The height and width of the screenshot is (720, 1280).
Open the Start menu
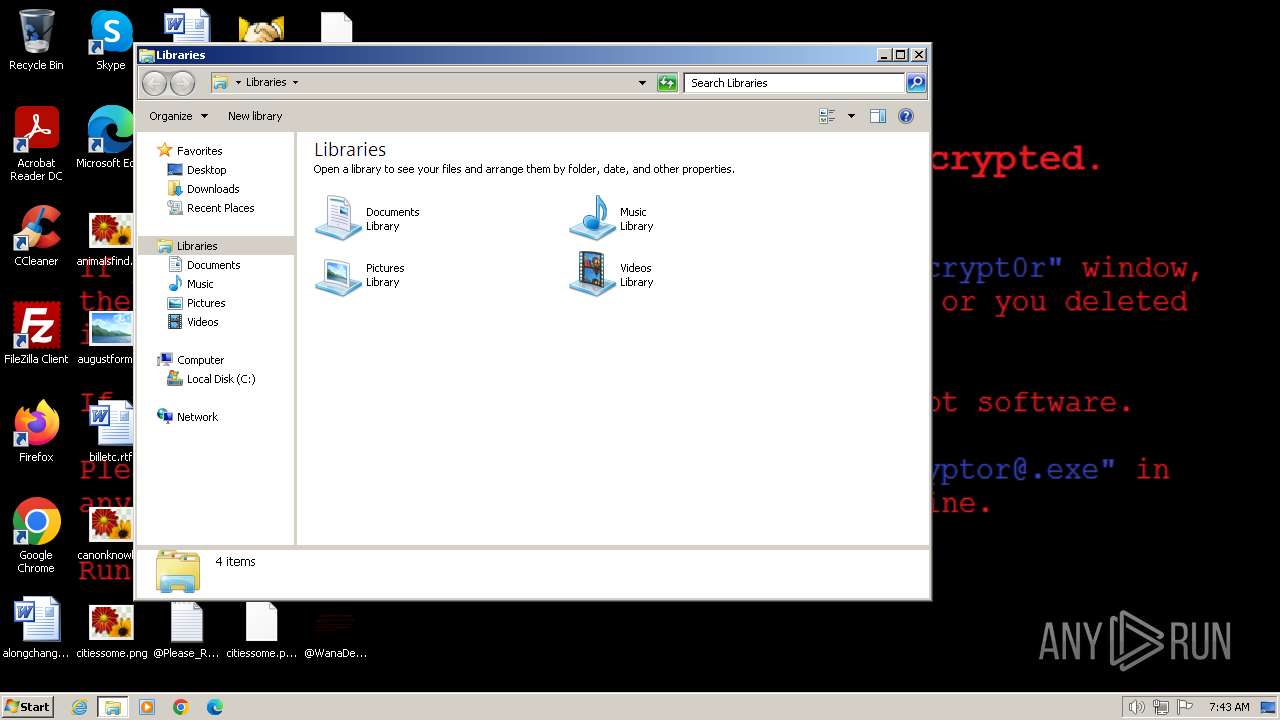click(x=28, y=707)
